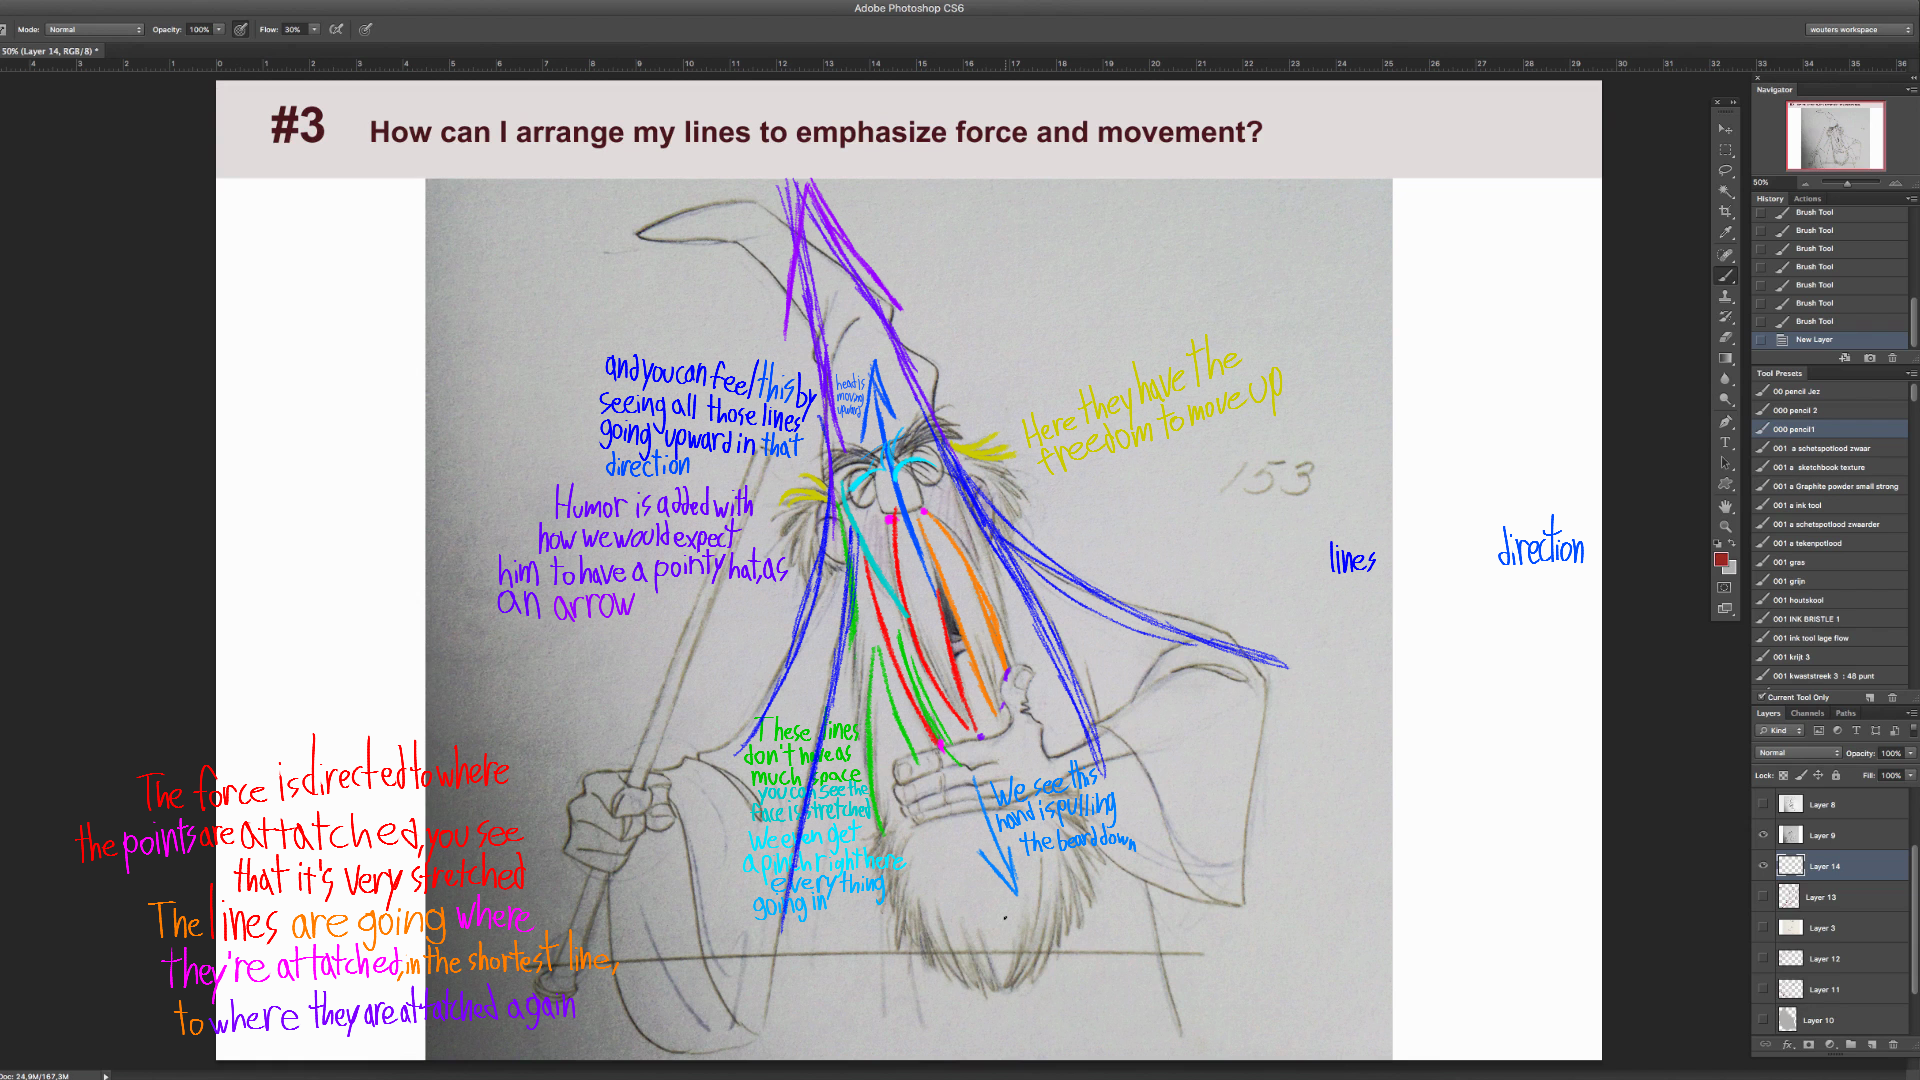Add a layer mask
The height and width of the screenshot is (1080, 1920).
(x=1808, y=1045)
